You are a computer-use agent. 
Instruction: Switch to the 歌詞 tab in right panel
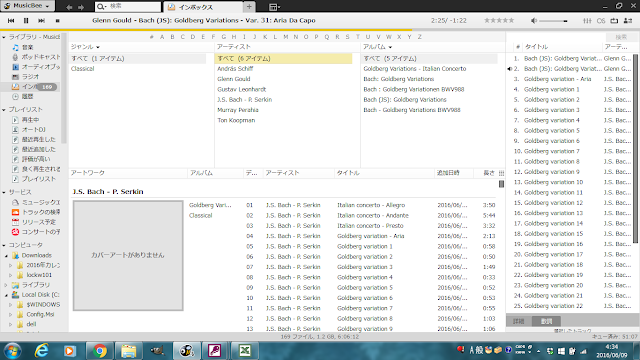pos(547,321)
